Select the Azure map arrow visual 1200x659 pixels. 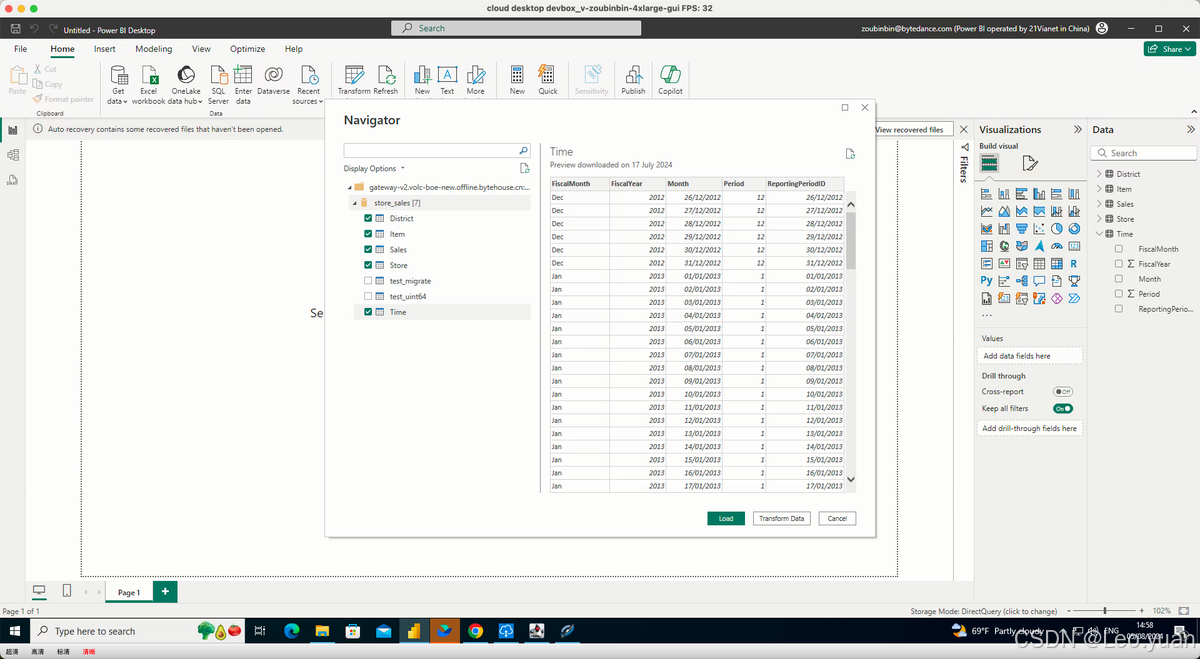[1039, 246]
